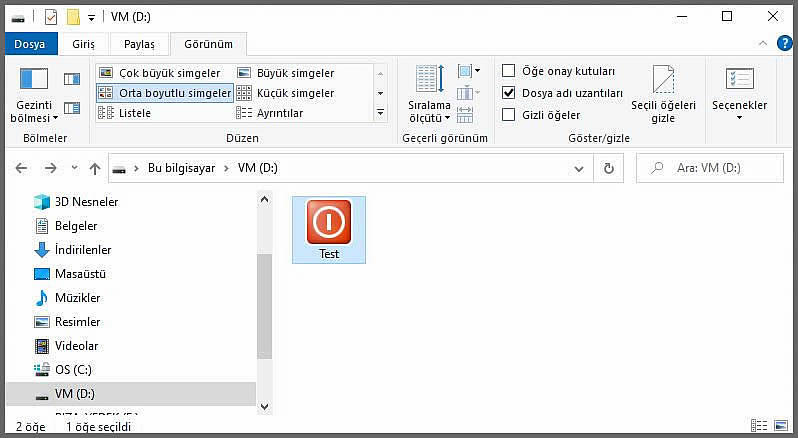This screenshot has height=438, width=798.
Task: Switch to large thumbnails via status bar icon
Action: point(781,425)
